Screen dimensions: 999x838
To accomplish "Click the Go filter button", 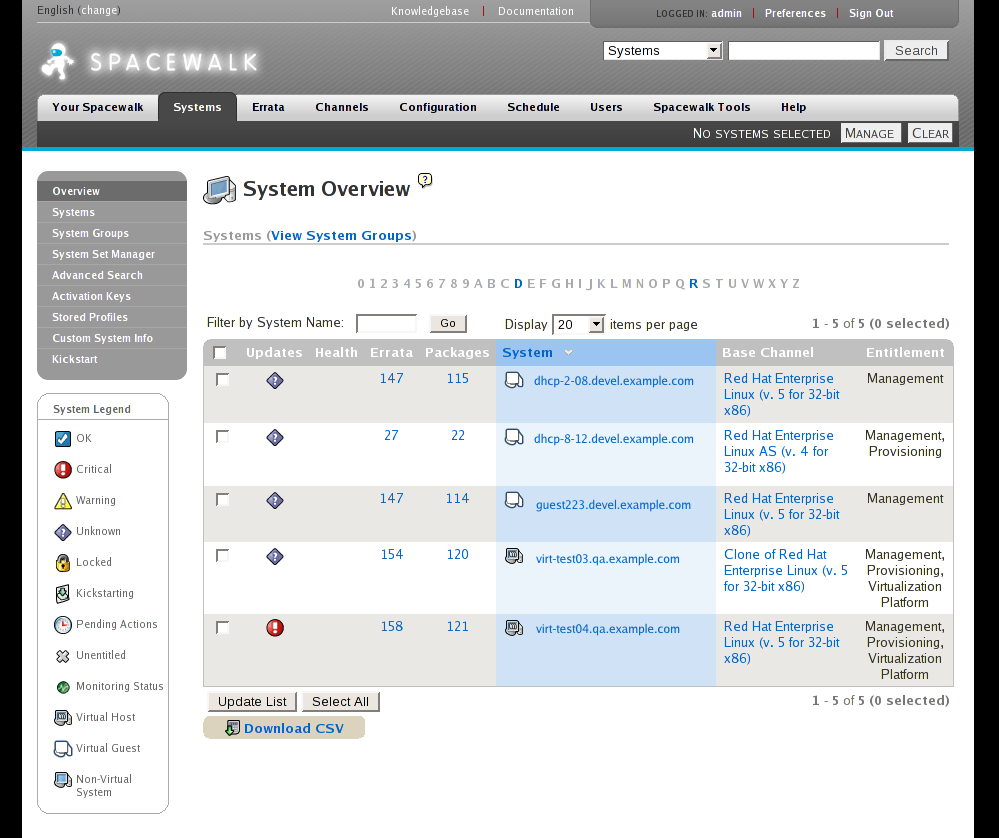I will 448,323.
